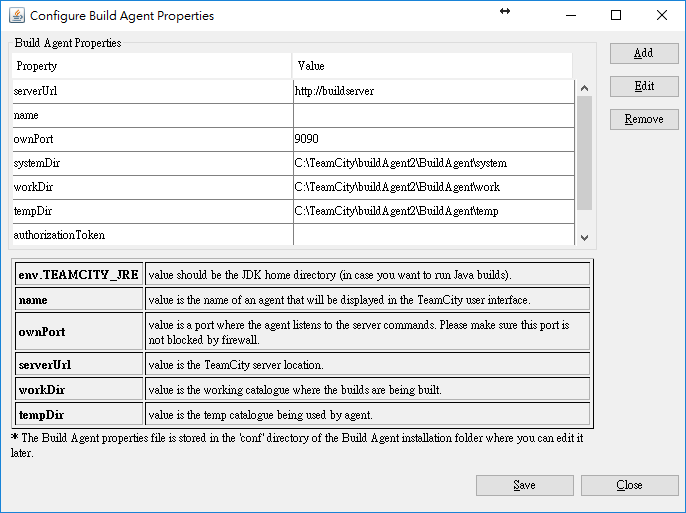Select the authorizationToken property cell
Viewport: 686px width, 513px height.
tap(153, 235)
